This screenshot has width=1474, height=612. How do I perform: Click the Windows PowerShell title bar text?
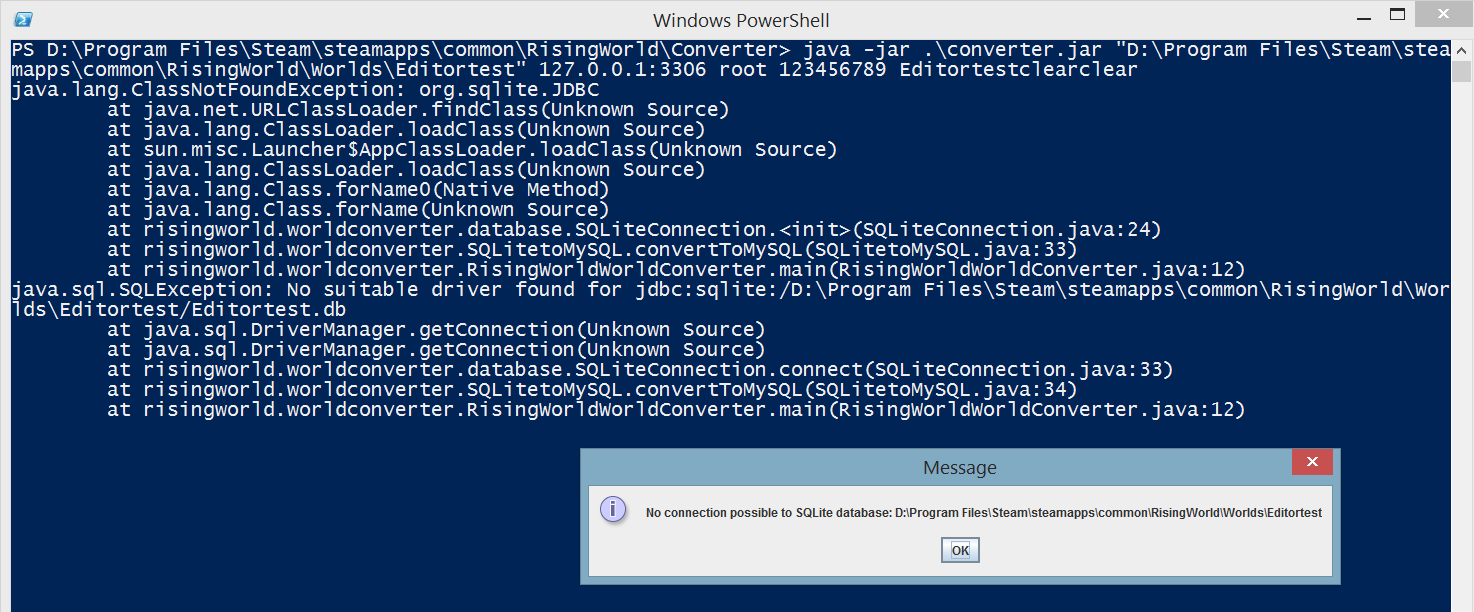tap(741, 20)
